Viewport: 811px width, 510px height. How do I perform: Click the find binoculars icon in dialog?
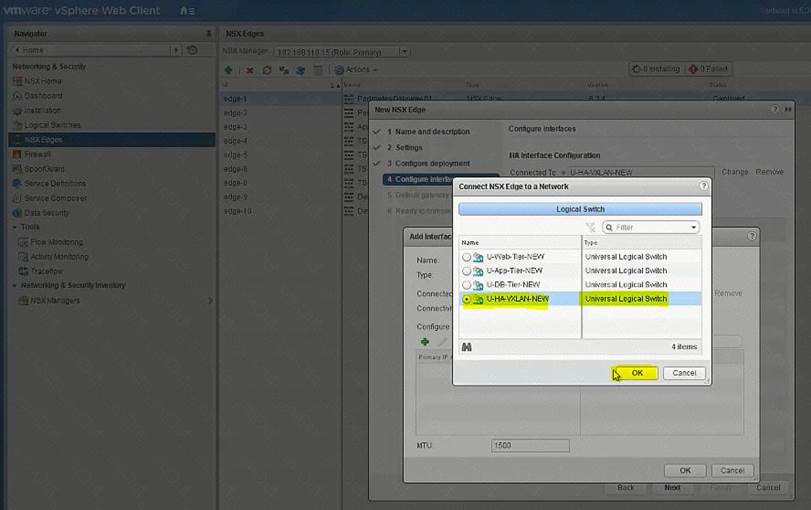[467, 347]
